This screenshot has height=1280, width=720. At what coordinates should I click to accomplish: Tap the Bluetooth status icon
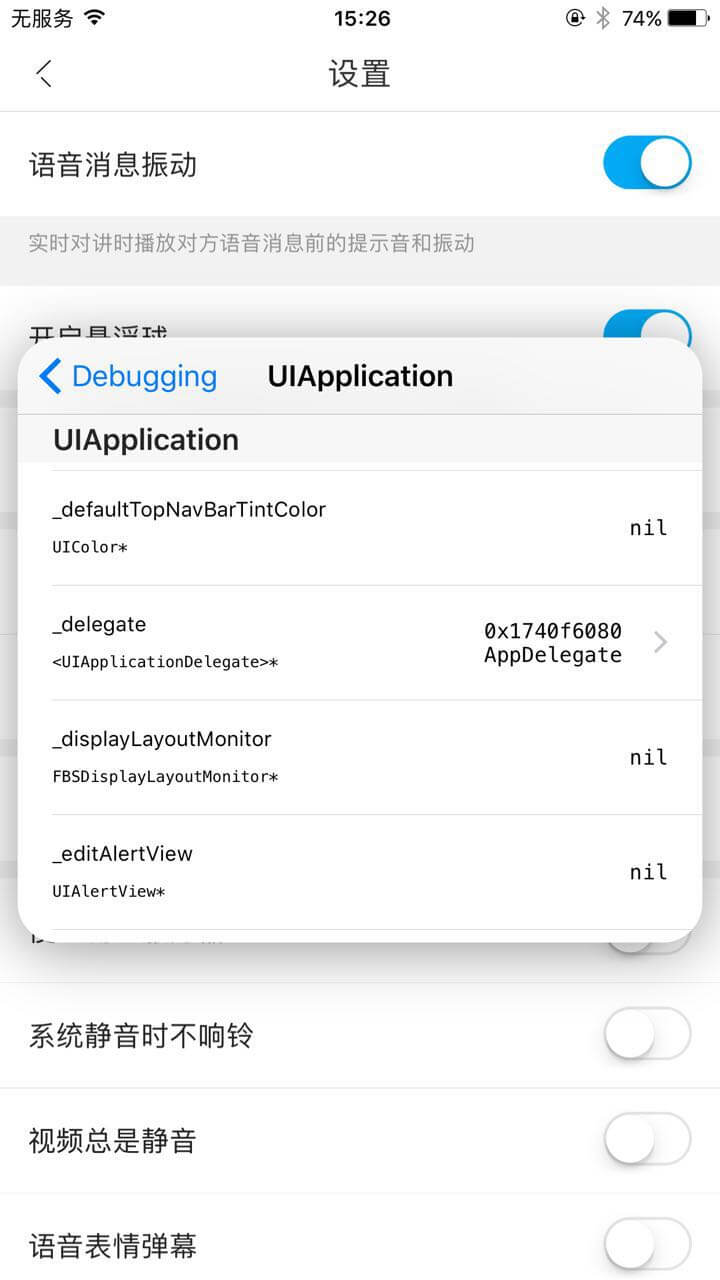[x=602, y=18]
